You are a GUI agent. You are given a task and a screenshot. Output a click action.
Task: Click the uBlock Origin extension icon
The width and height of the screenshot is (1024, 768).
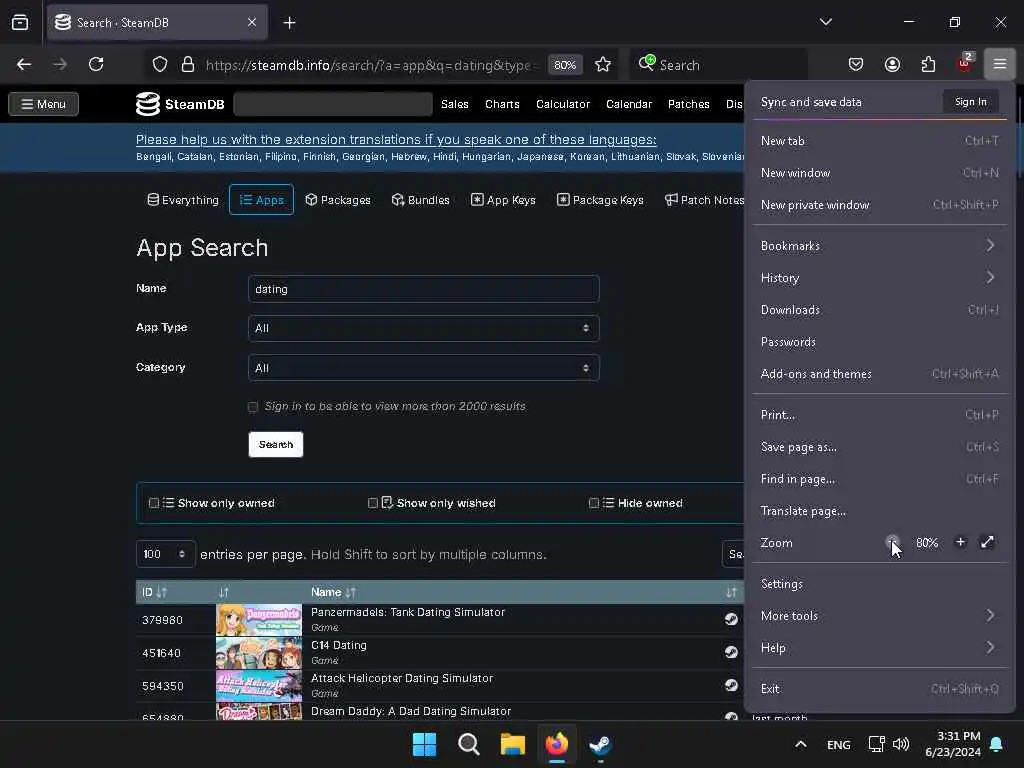(x=965, y=63)
